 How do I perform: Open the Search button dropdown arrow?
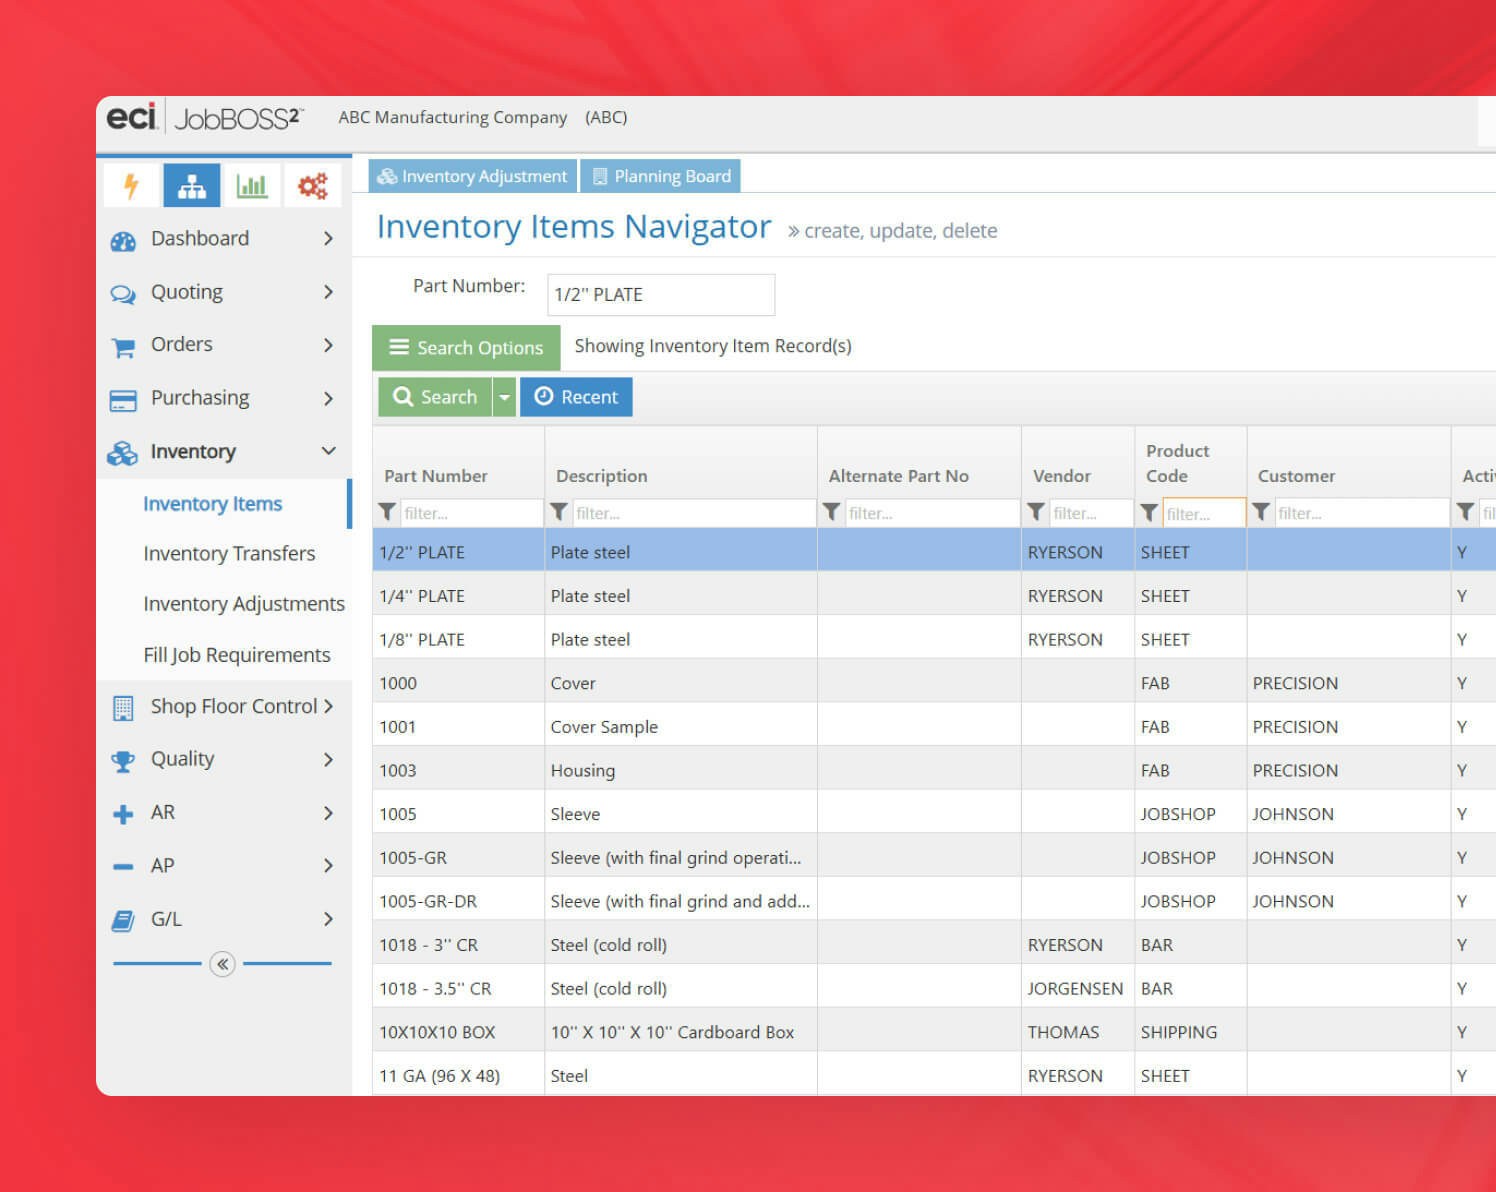point(505,397)
